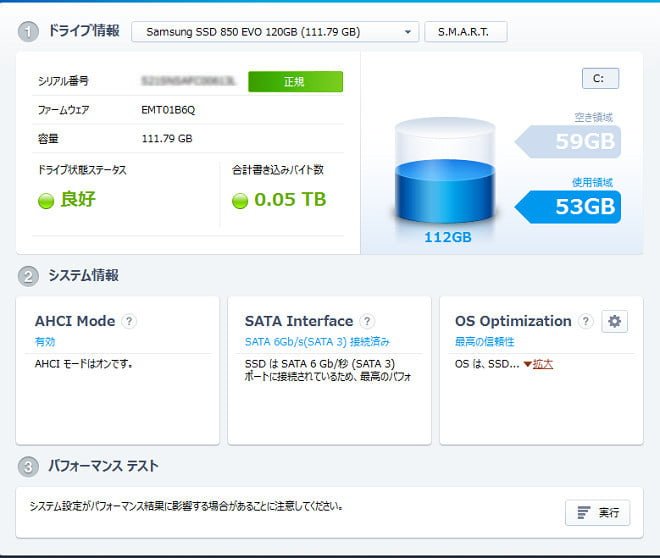Click the green 正規 authentication badge
The image size is (660, 558).
295,81
